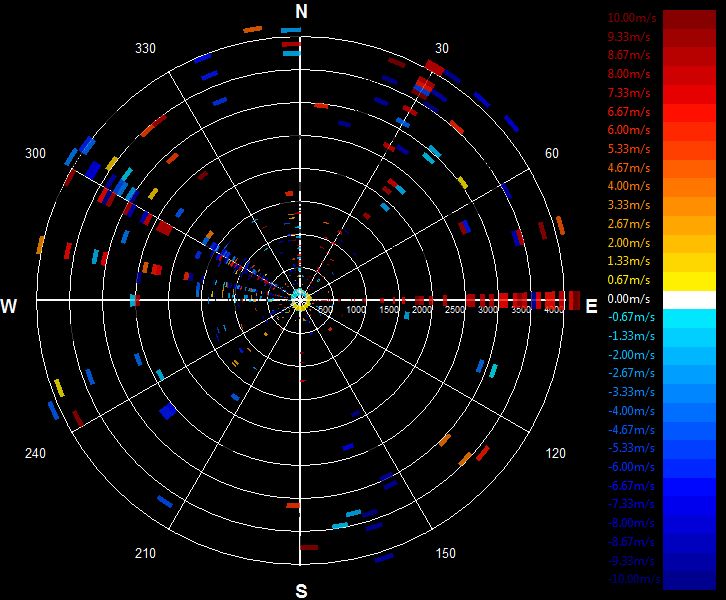Click the 6.00m/s positive legend label
Viewport: 726px width, 600px height.
629,130
